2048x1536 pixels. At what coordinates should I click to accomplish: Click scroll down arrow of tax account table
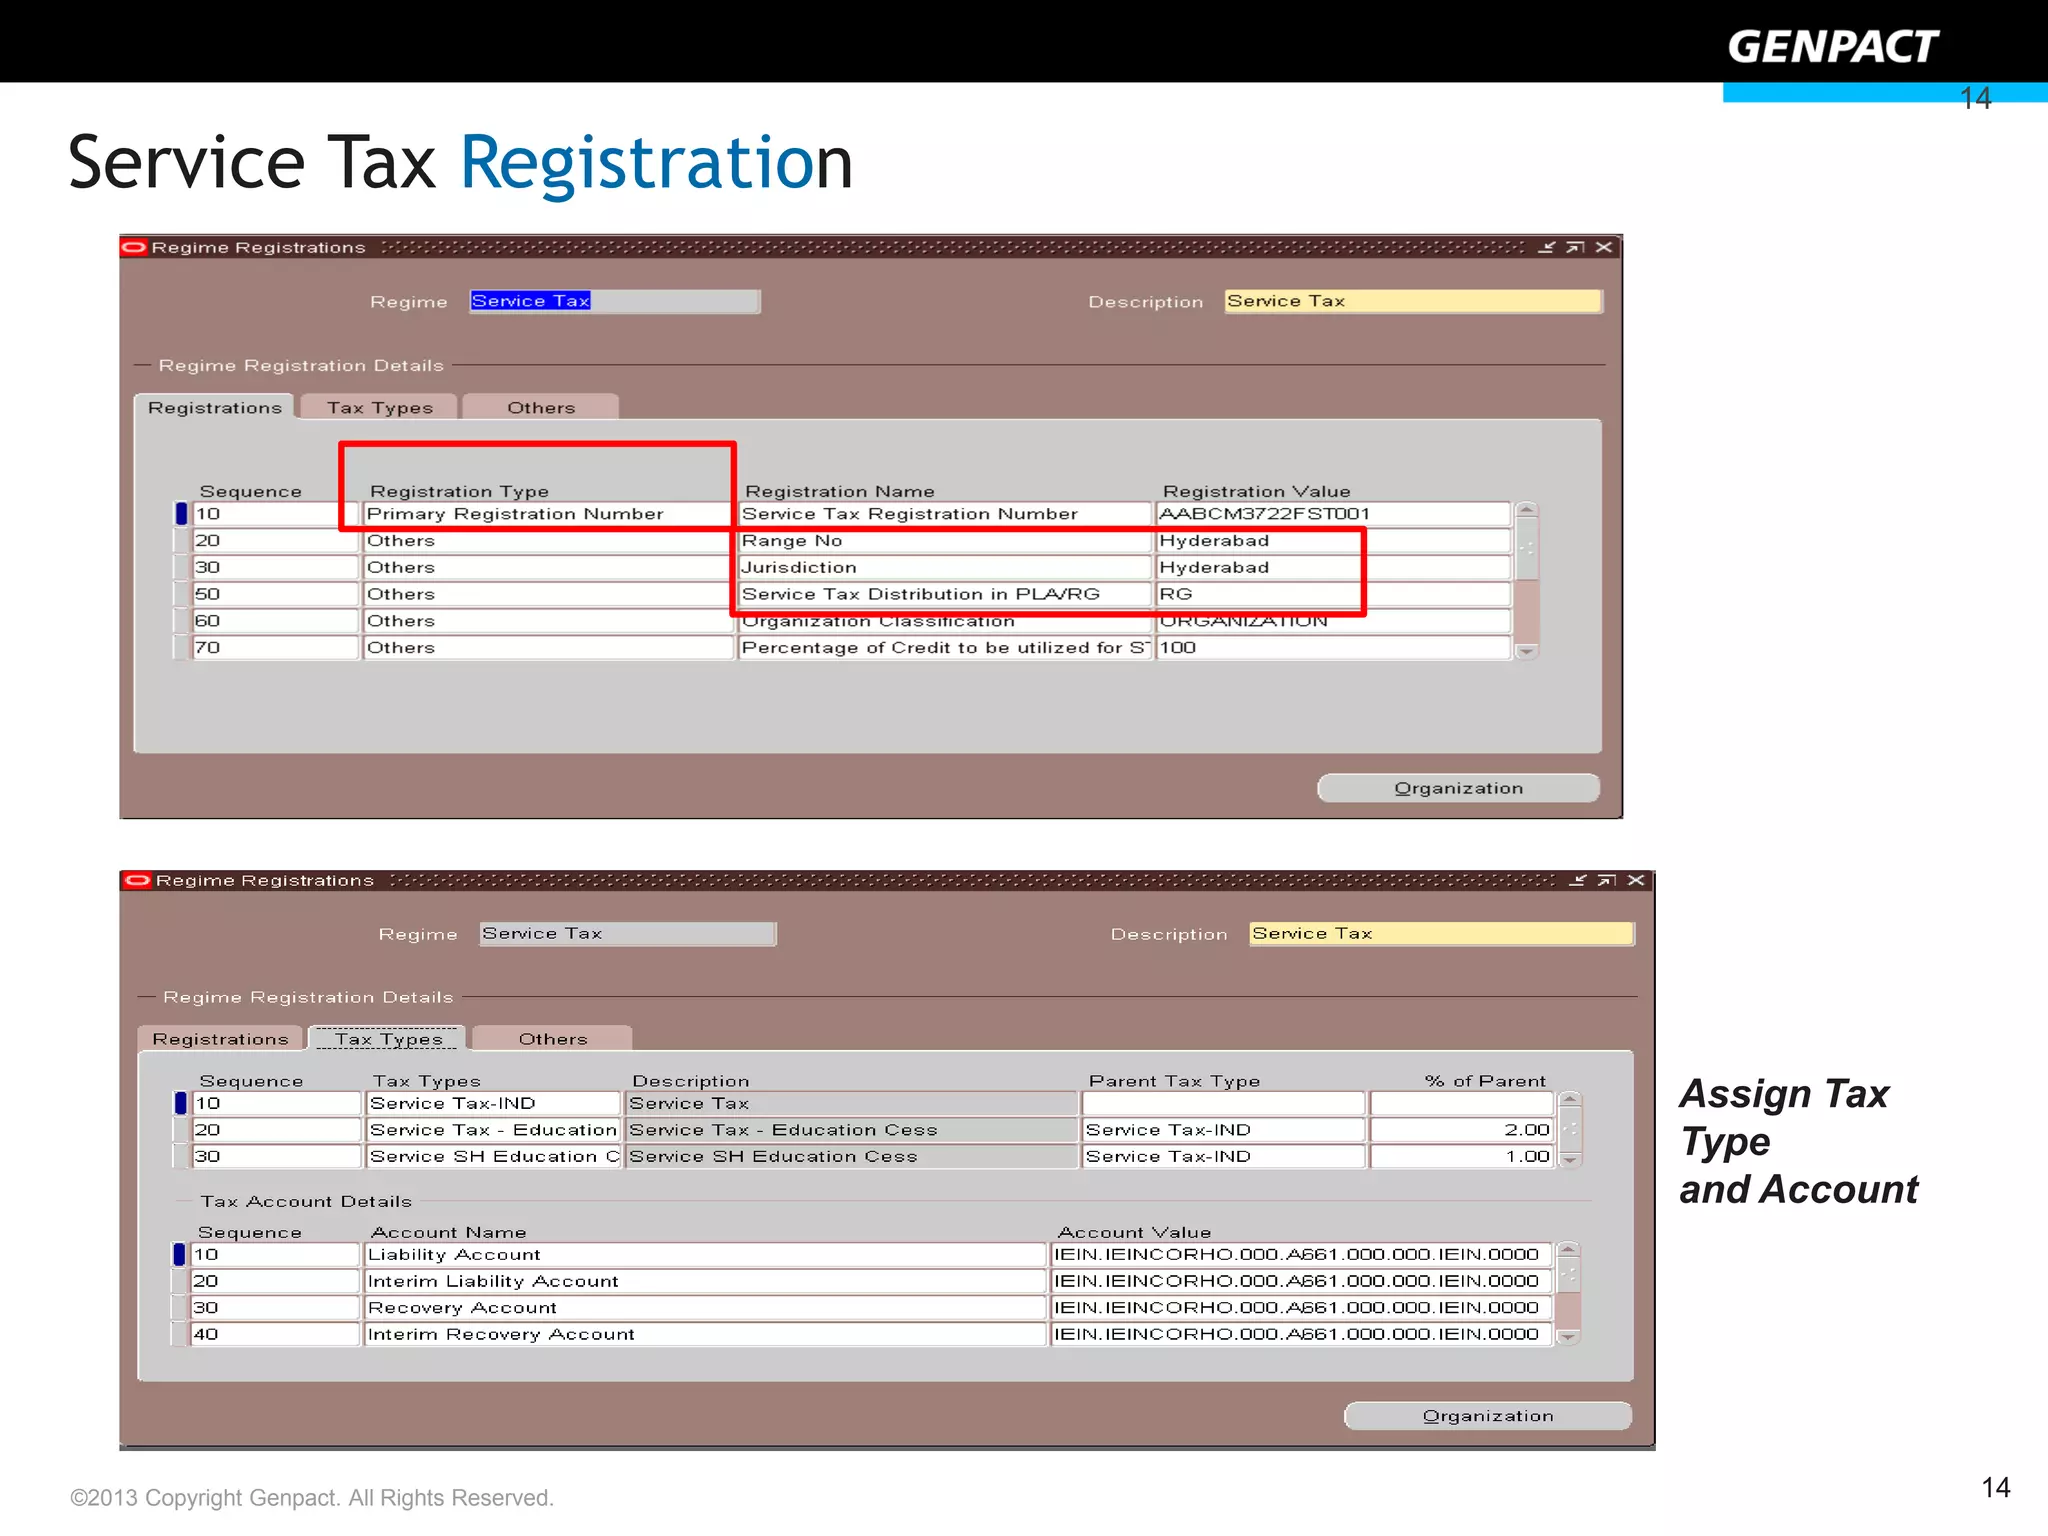point(1569,1337)
